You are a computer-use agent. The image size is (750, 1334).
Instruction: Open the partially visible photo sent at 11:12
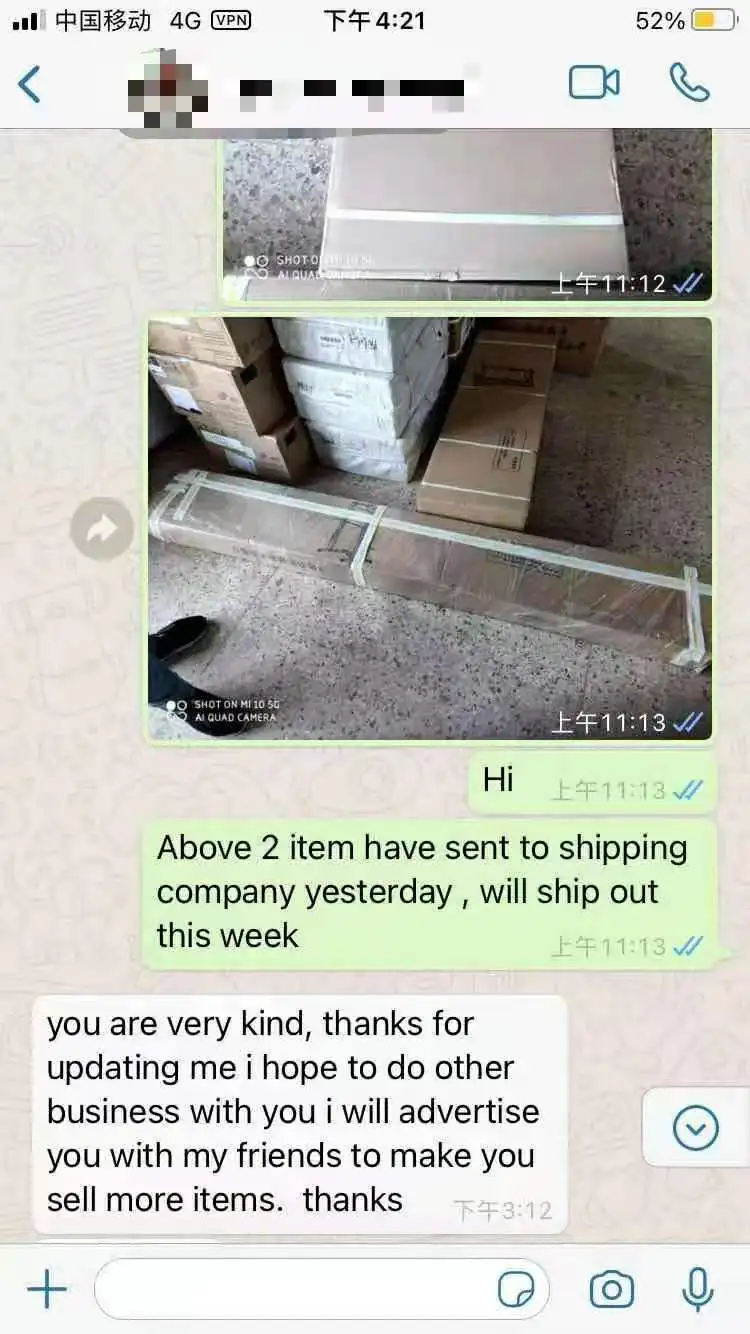click(x=467, y=215)
